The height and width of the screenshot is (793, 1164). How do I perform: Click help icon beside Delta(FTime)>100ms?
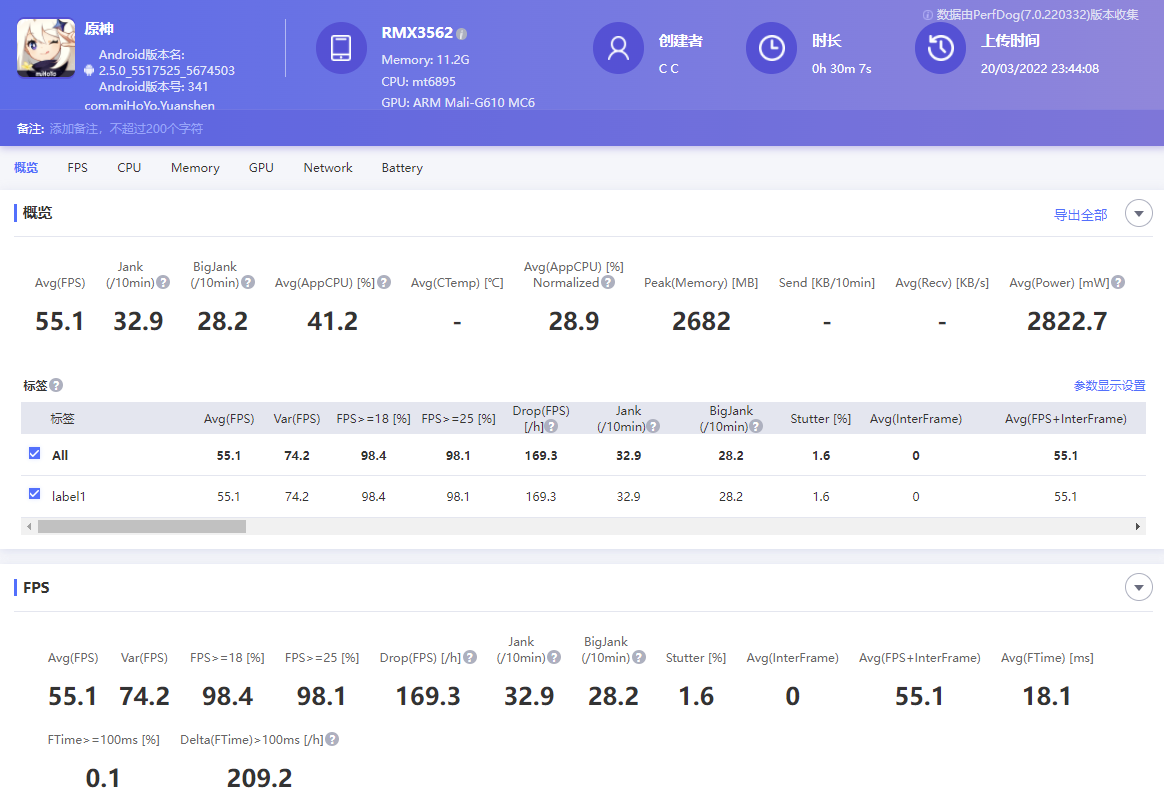[332, 740]
